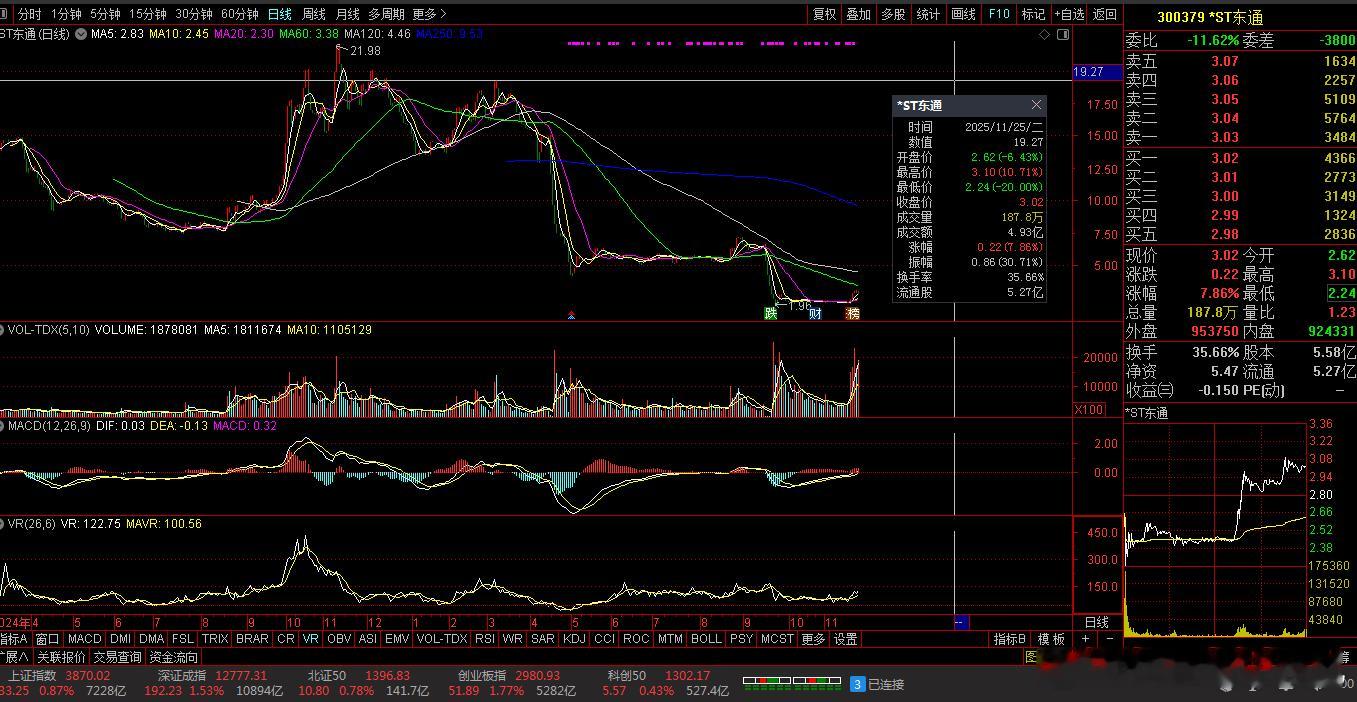Screen dimensions: 1357x702
Task: Click the 跌 marker on the chart
Action: (x=771, y=313)
